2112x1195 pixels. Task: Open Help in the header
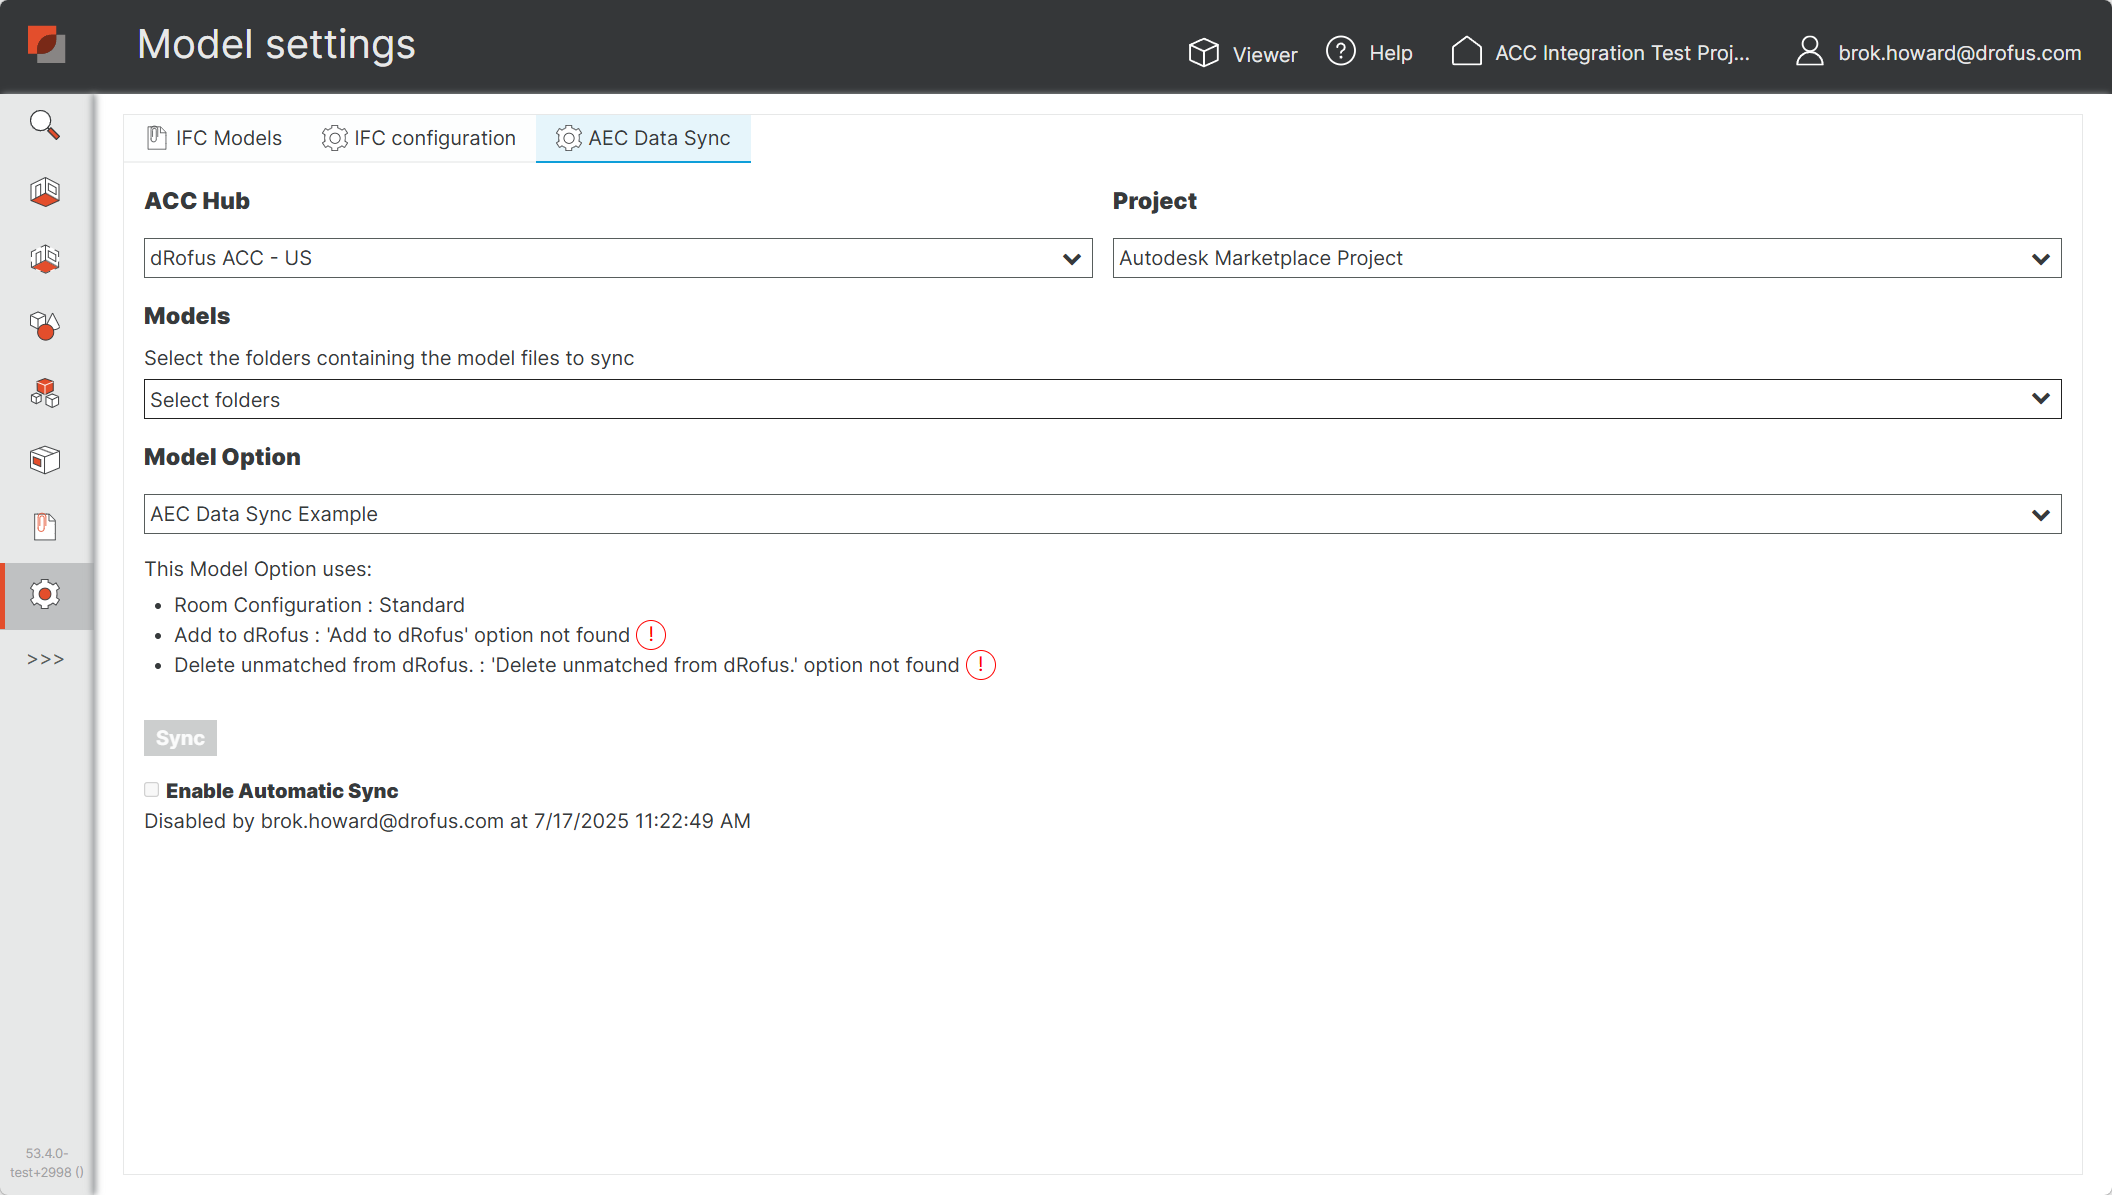coord(1369,52)
